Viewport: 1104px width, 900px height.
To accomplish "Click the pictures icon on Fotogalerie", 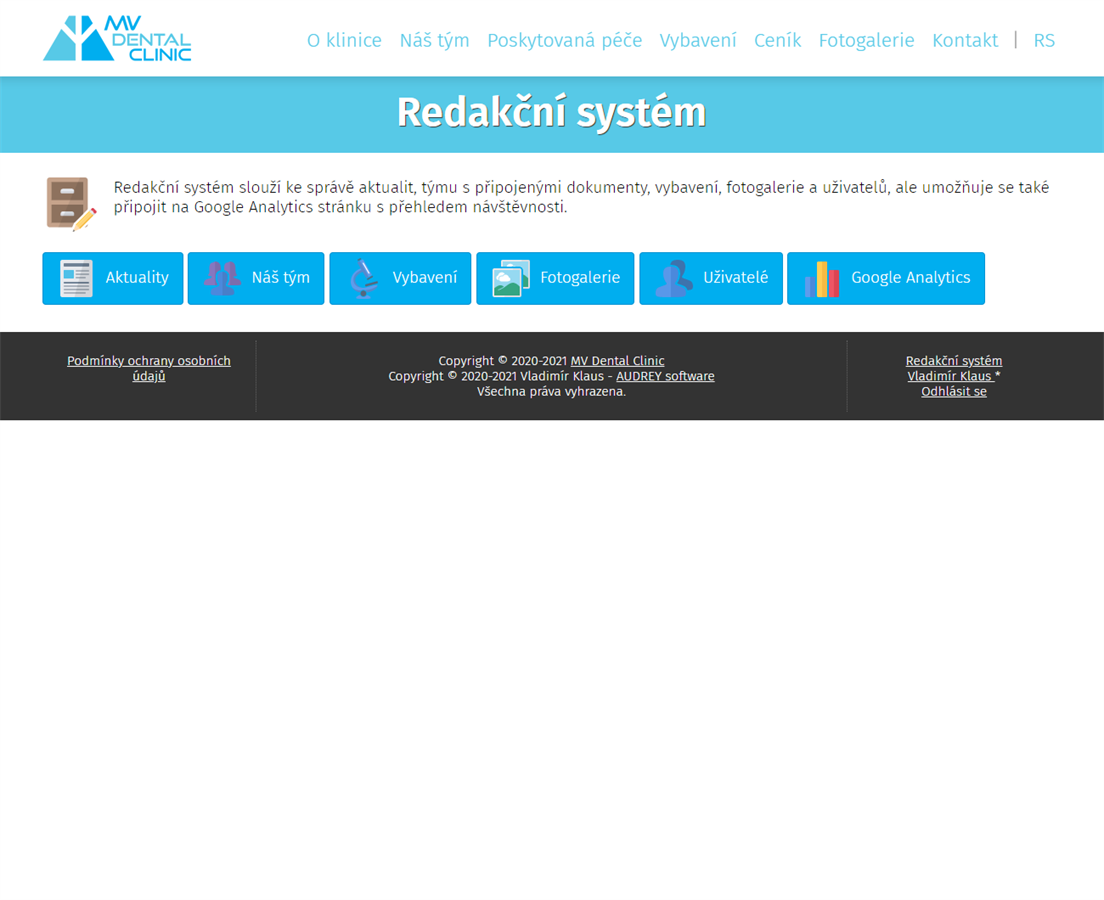I will click(511, 278).
